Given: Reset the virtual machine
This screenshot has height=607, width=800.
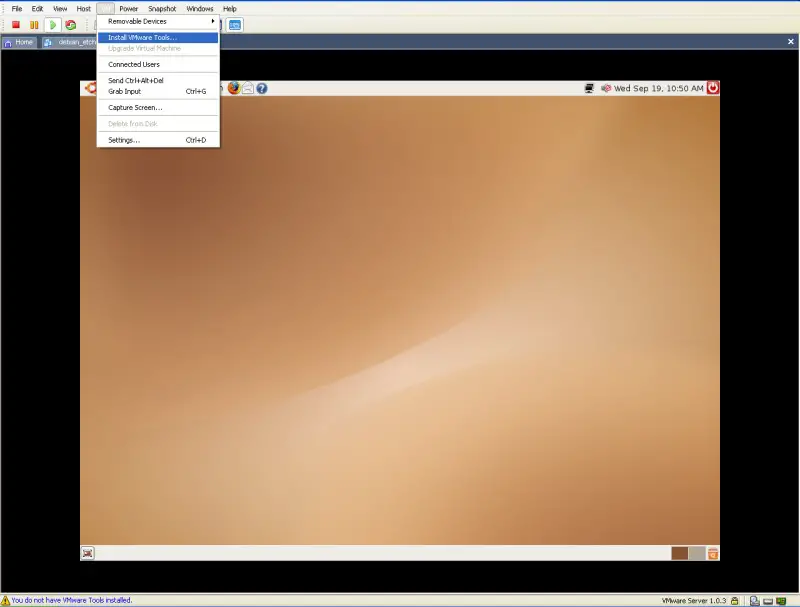Looking at the screenshot, I should (x=70, y=24).
